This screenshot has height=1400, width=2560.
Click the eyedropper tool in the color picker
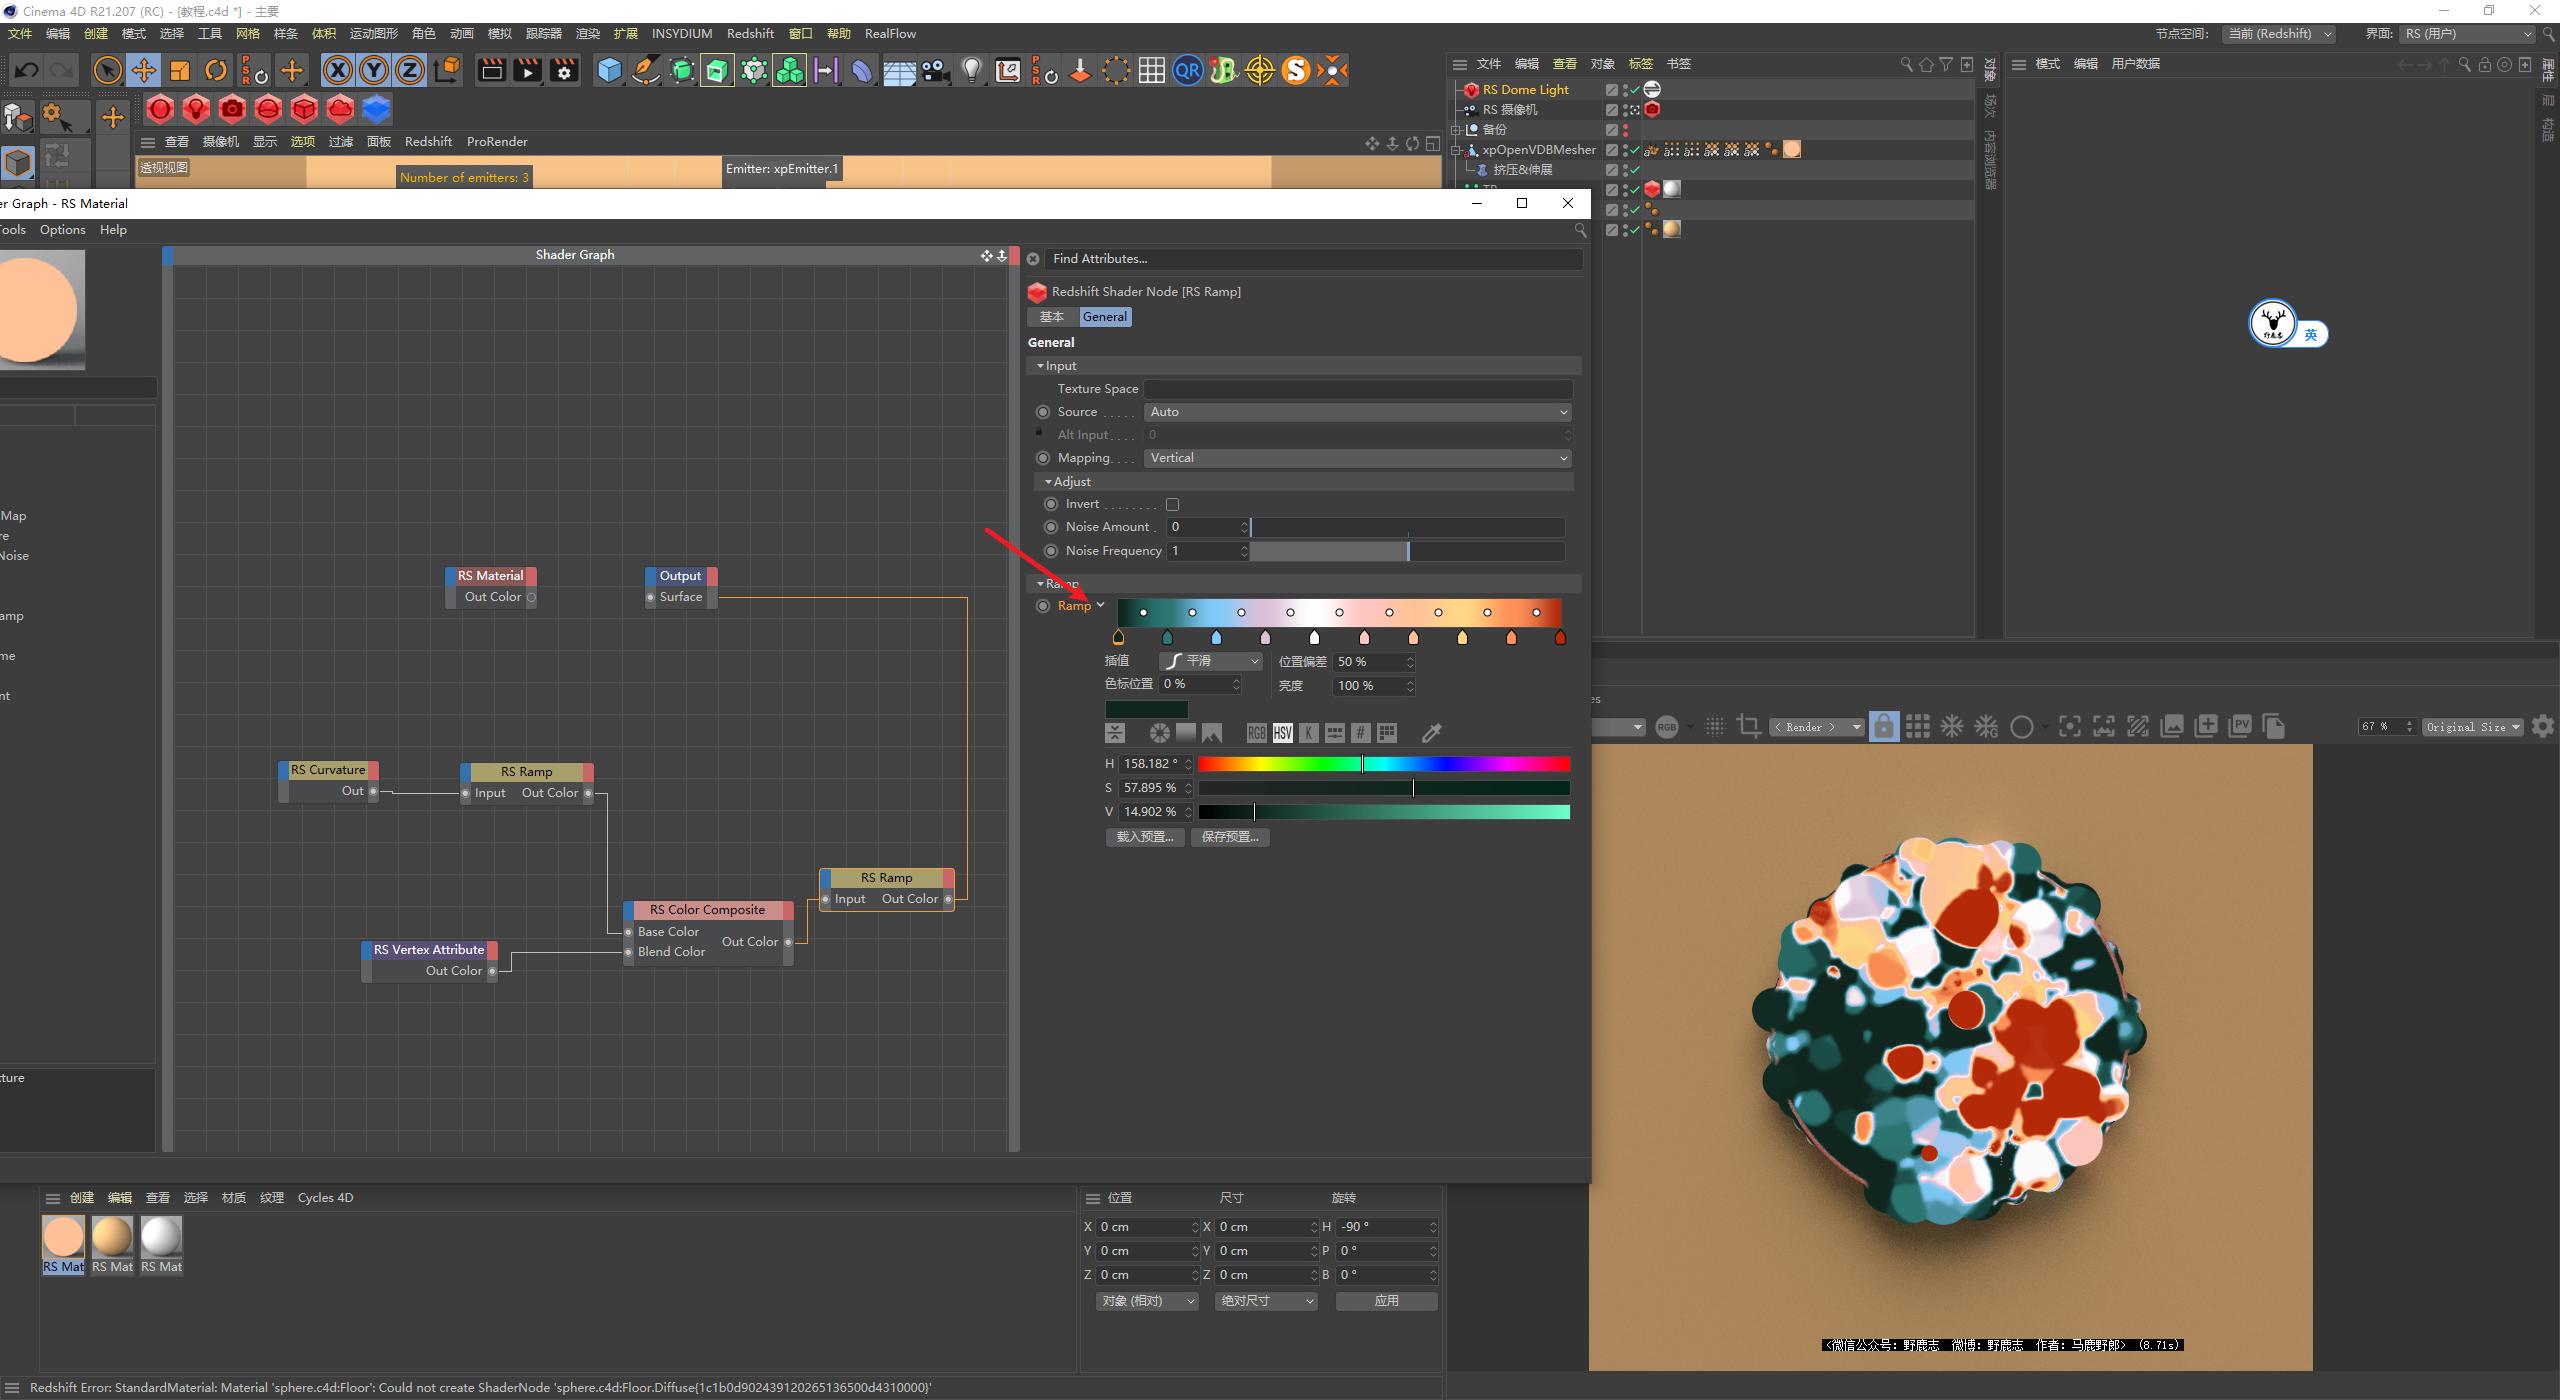tap(1430, 733)
